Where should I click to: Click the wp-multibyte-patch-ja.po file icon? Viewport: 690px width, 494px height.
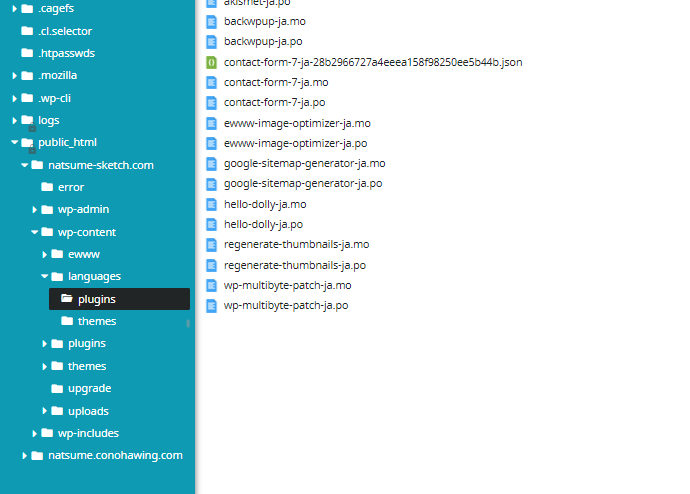point(212,306)
